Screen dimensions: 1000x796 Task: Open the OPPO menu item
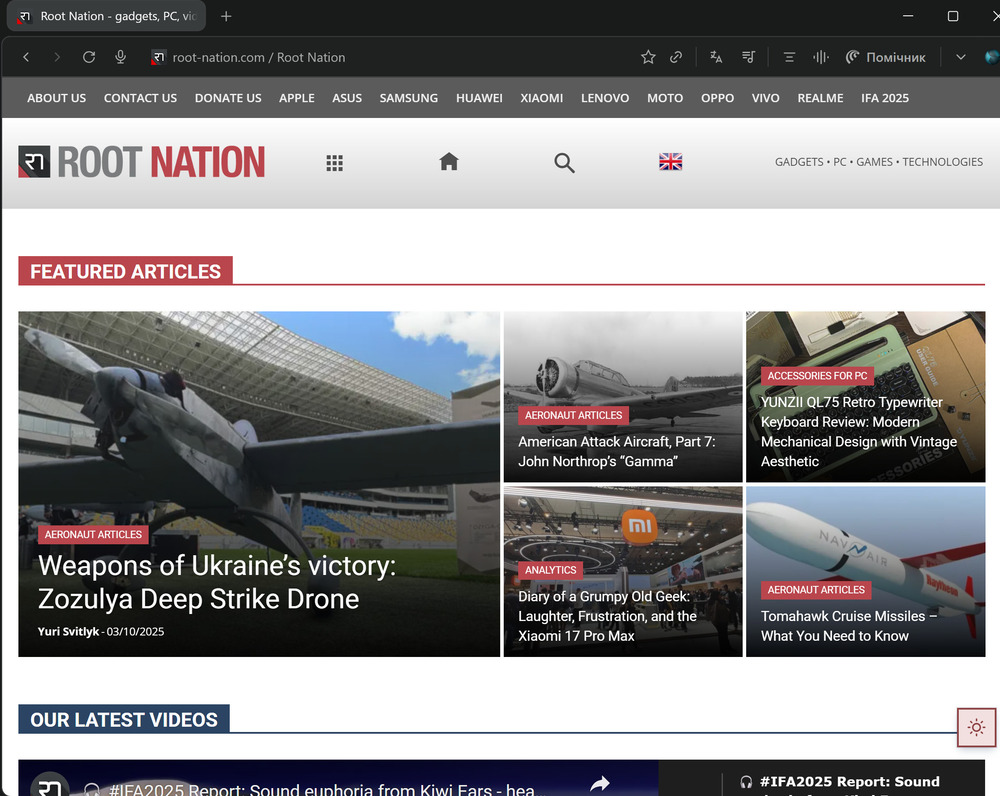coord(717,98)
